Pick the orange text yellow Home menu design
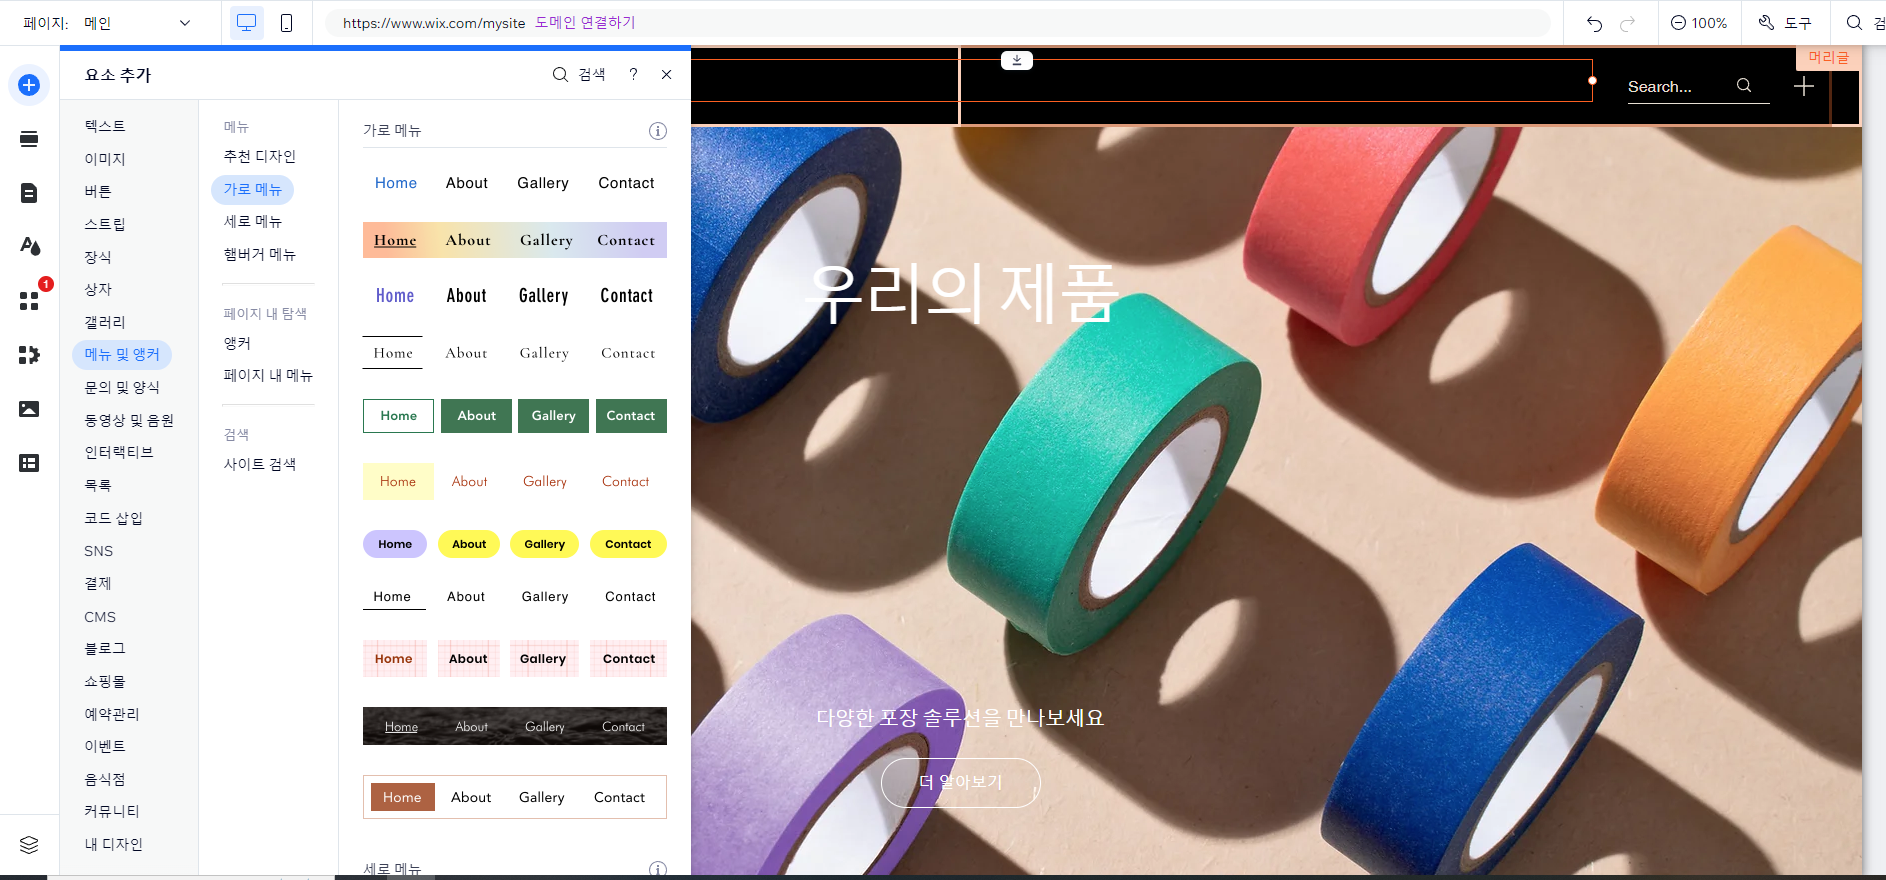 coord(515,481)
